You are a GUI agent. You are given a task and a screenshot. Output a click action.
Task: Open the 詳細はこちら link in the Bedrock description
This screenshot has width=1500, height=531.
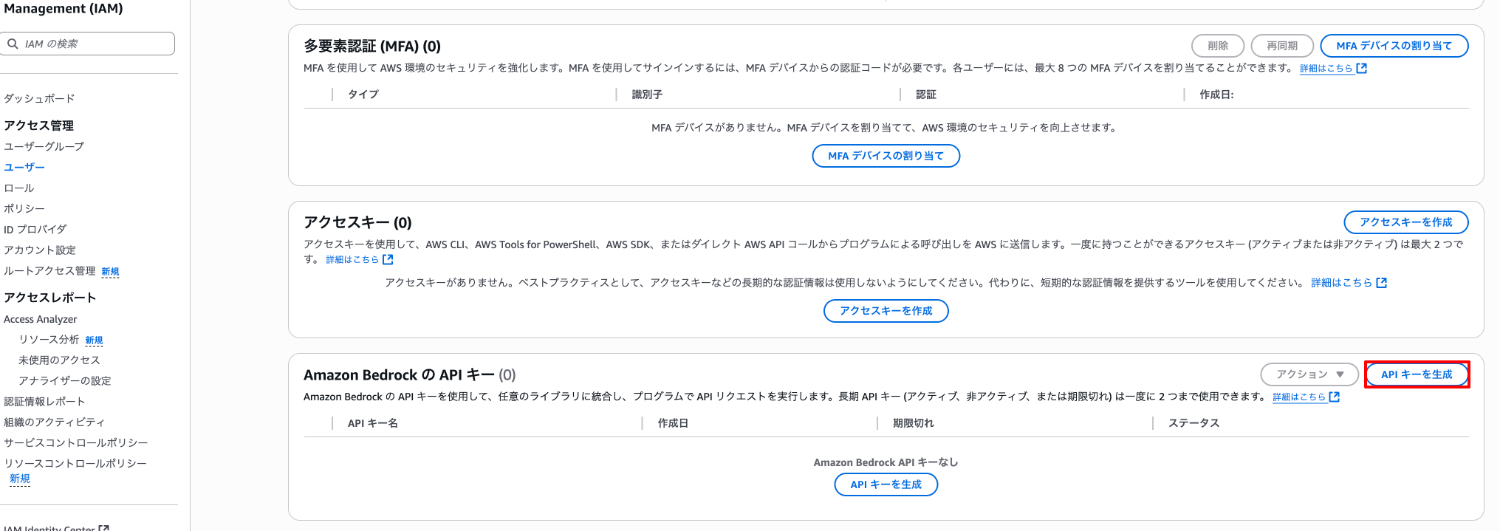point(1299,397)
